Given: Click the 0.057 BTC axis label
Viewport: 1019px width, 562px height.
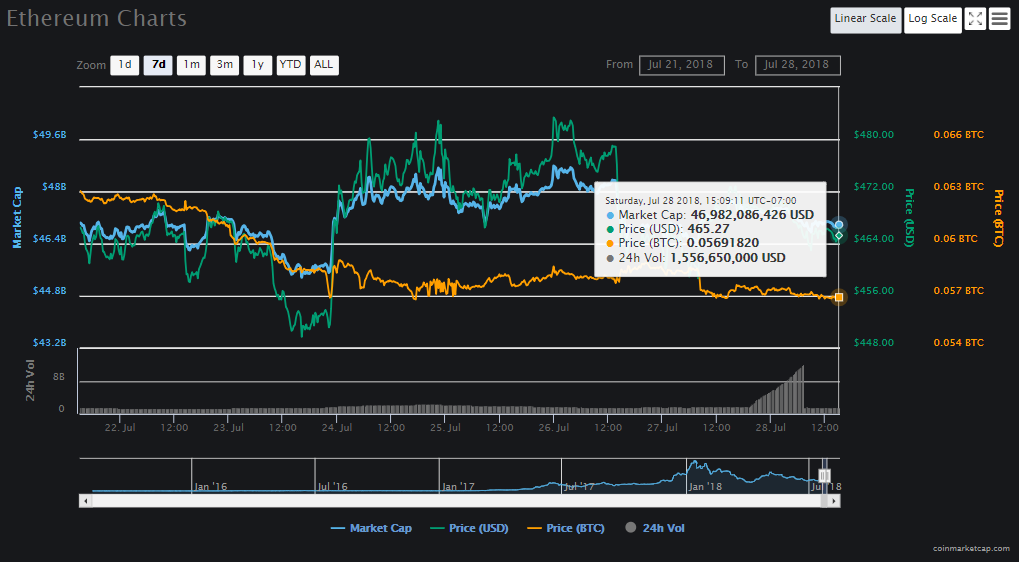Looking at the screenshot, I should (x=959, y=291).
